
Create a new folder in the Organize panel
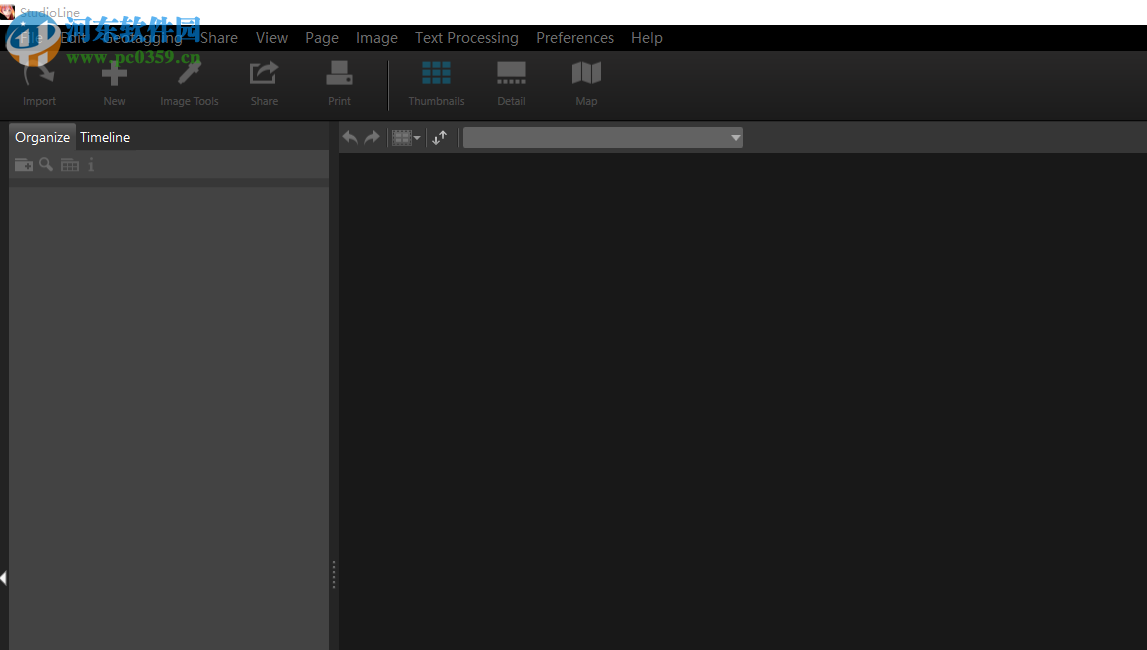tap(23, 164)
